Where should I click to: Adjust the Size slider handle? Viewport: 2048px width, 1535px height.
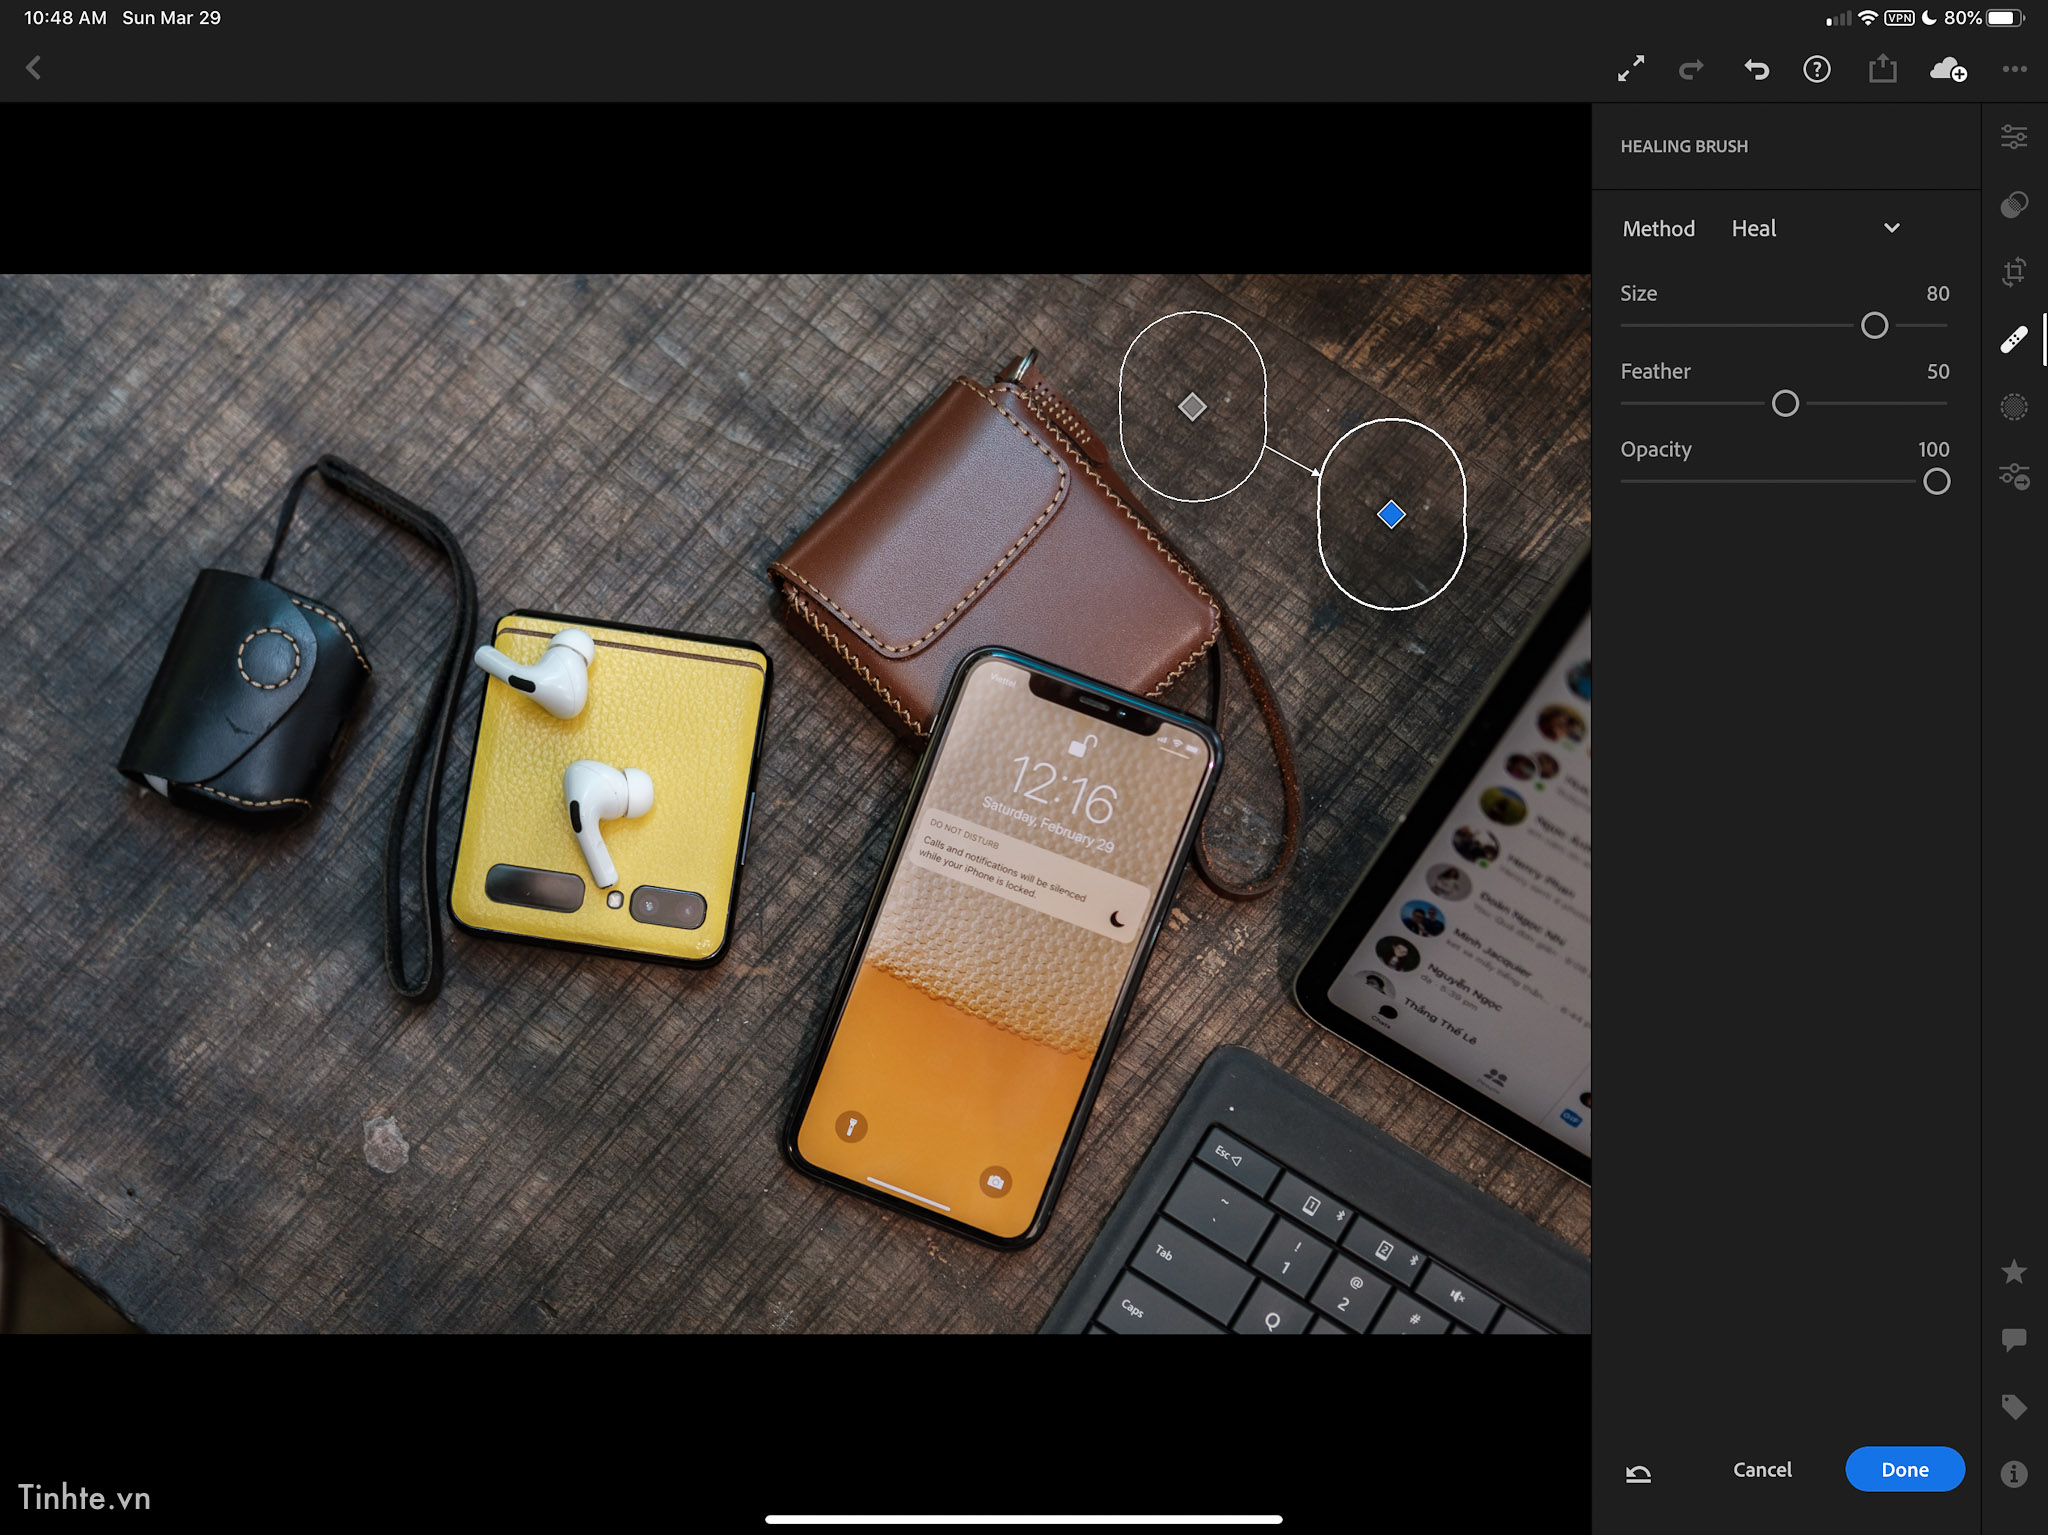[x=1874, y=325]
